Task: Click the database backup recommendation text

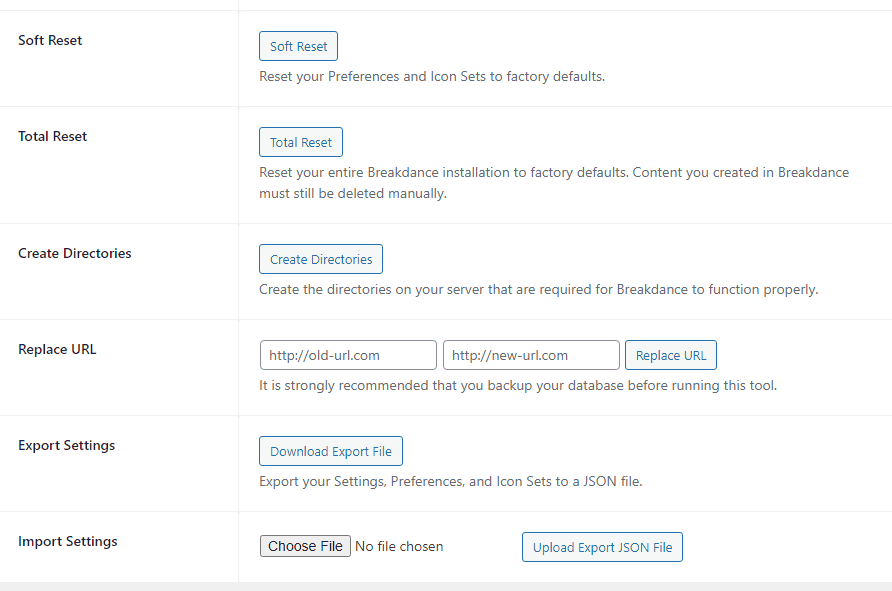Action: 517,385
